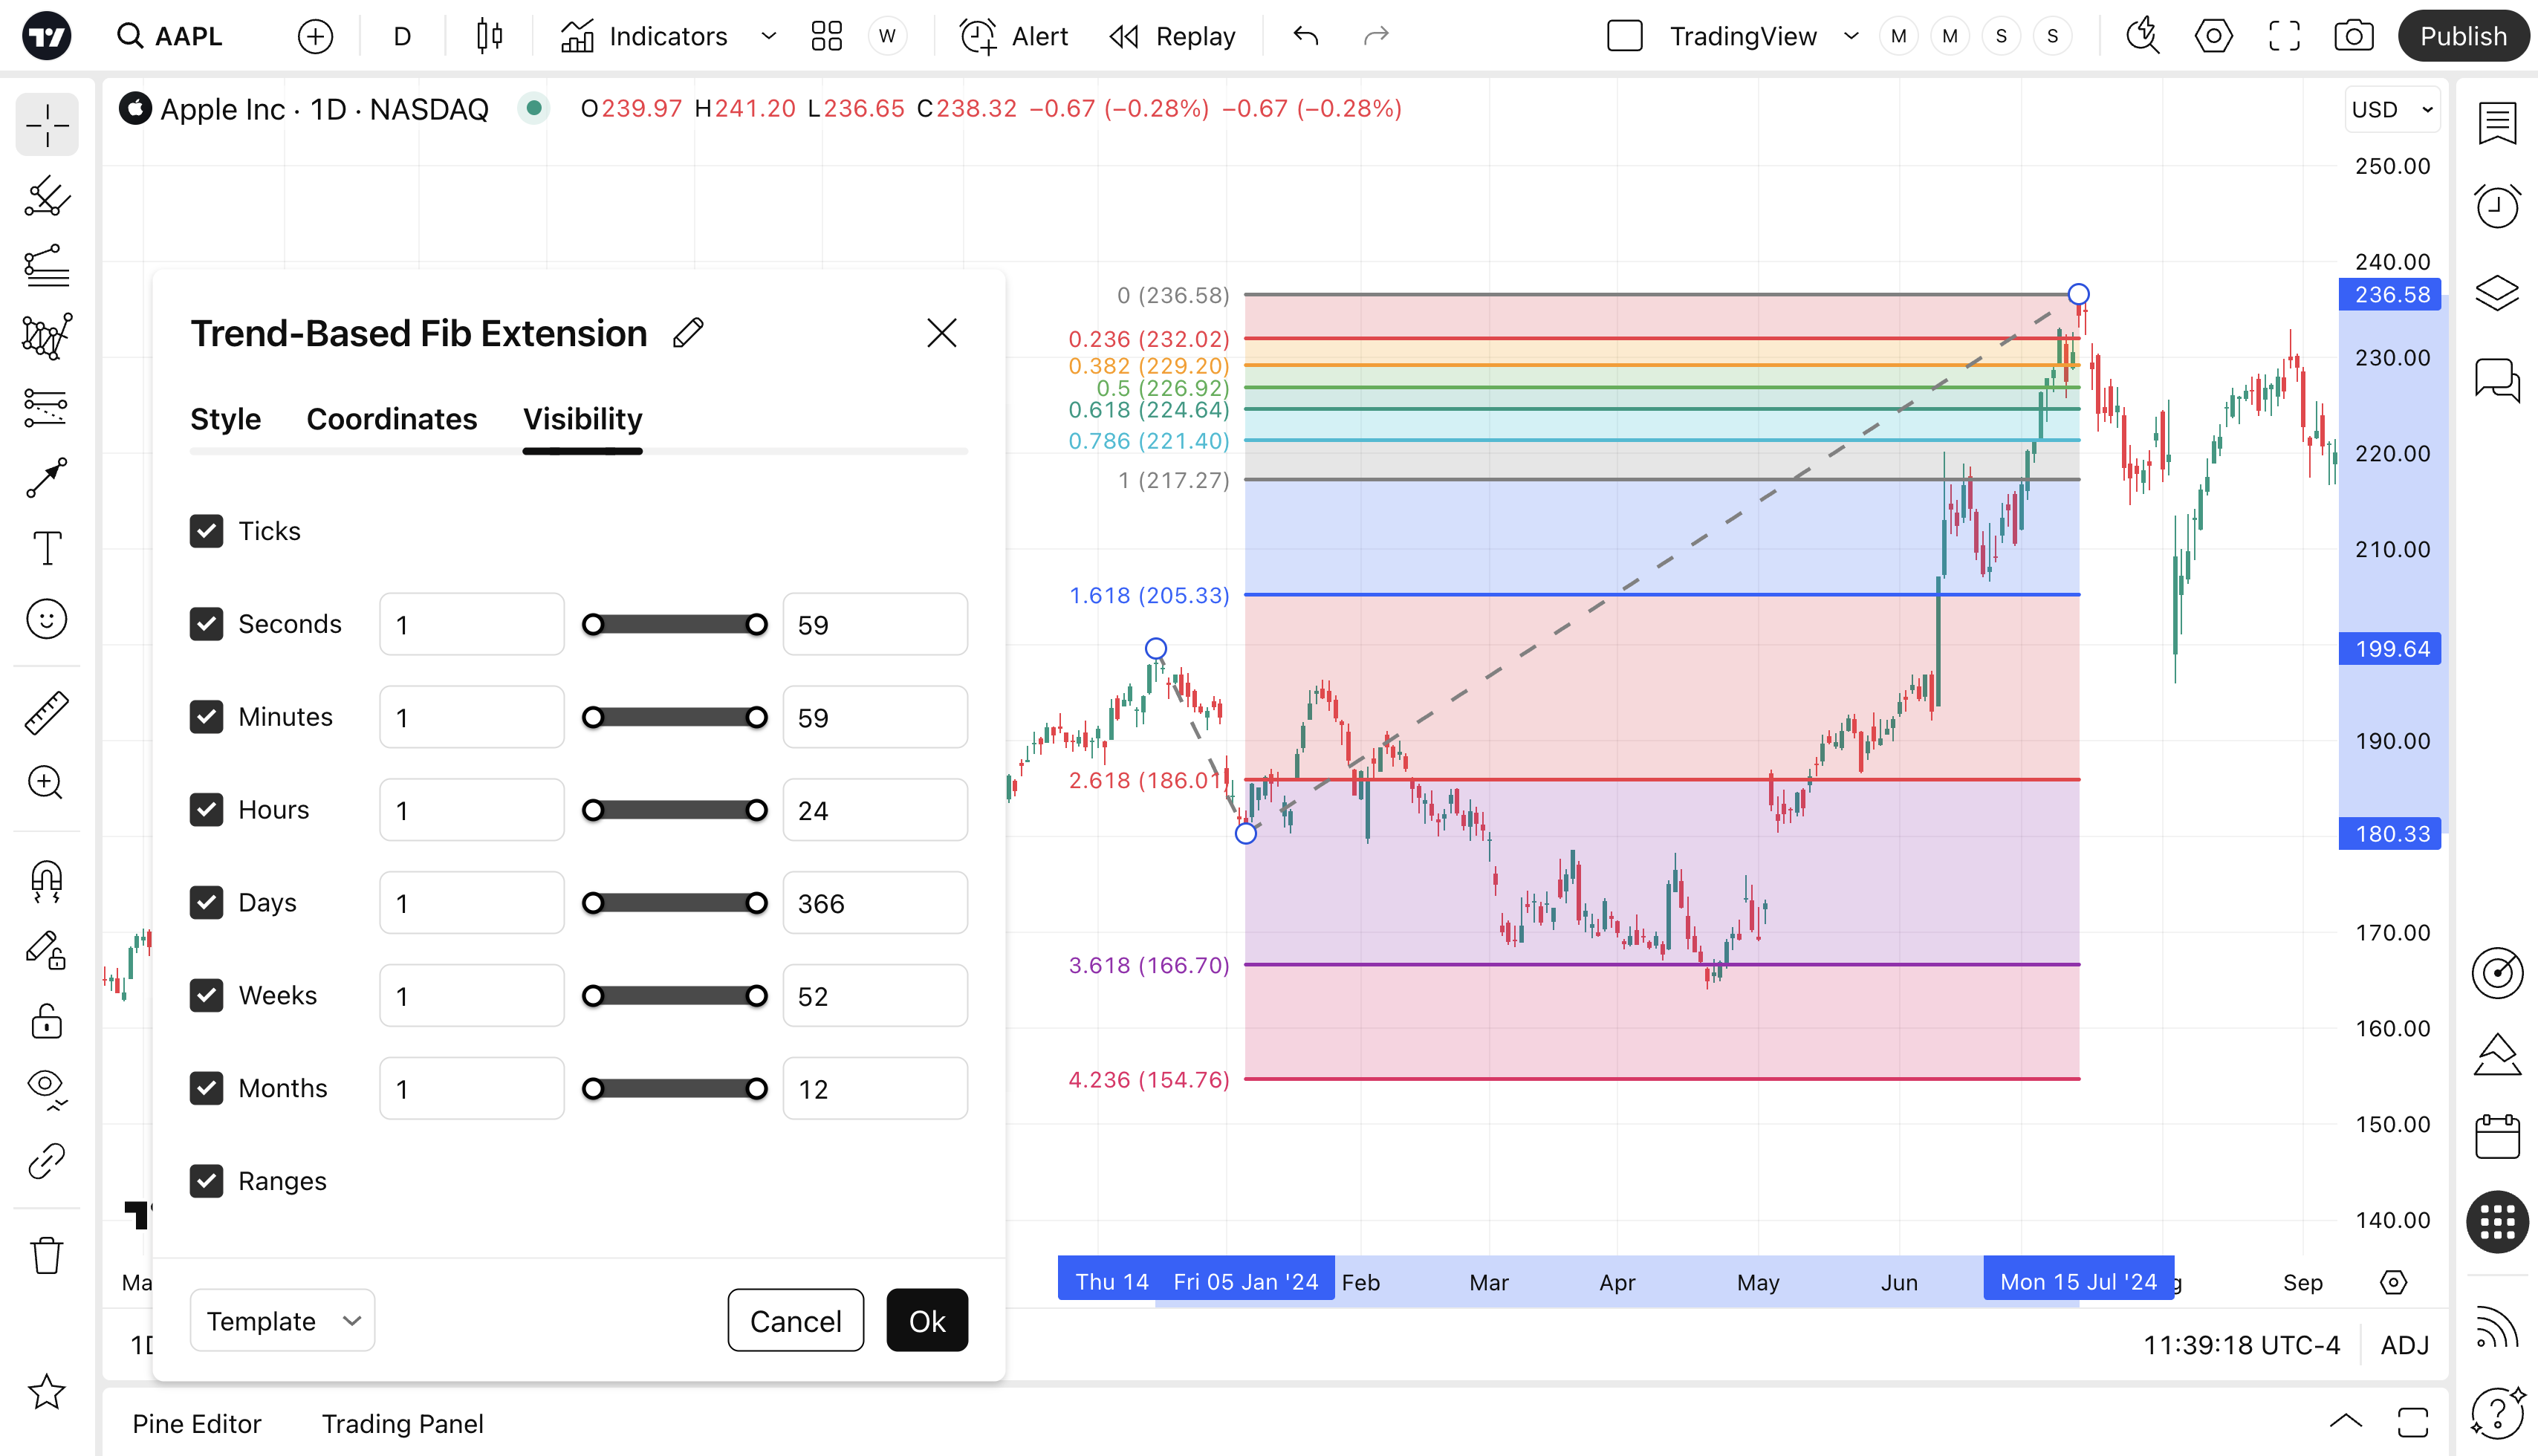The image size is (2538, 1456).
Task: Expand the Indicators favorites dropdown arrow
Action: pyautogui.click(x=769, y=37)
